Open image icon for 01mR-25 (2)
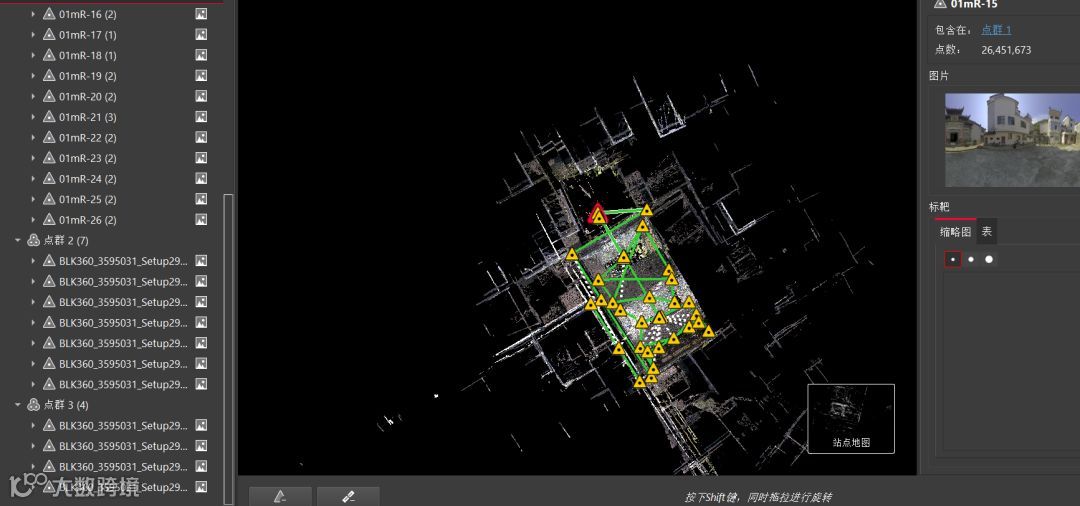The image size is (1080, 506). (x=201, y=199)
